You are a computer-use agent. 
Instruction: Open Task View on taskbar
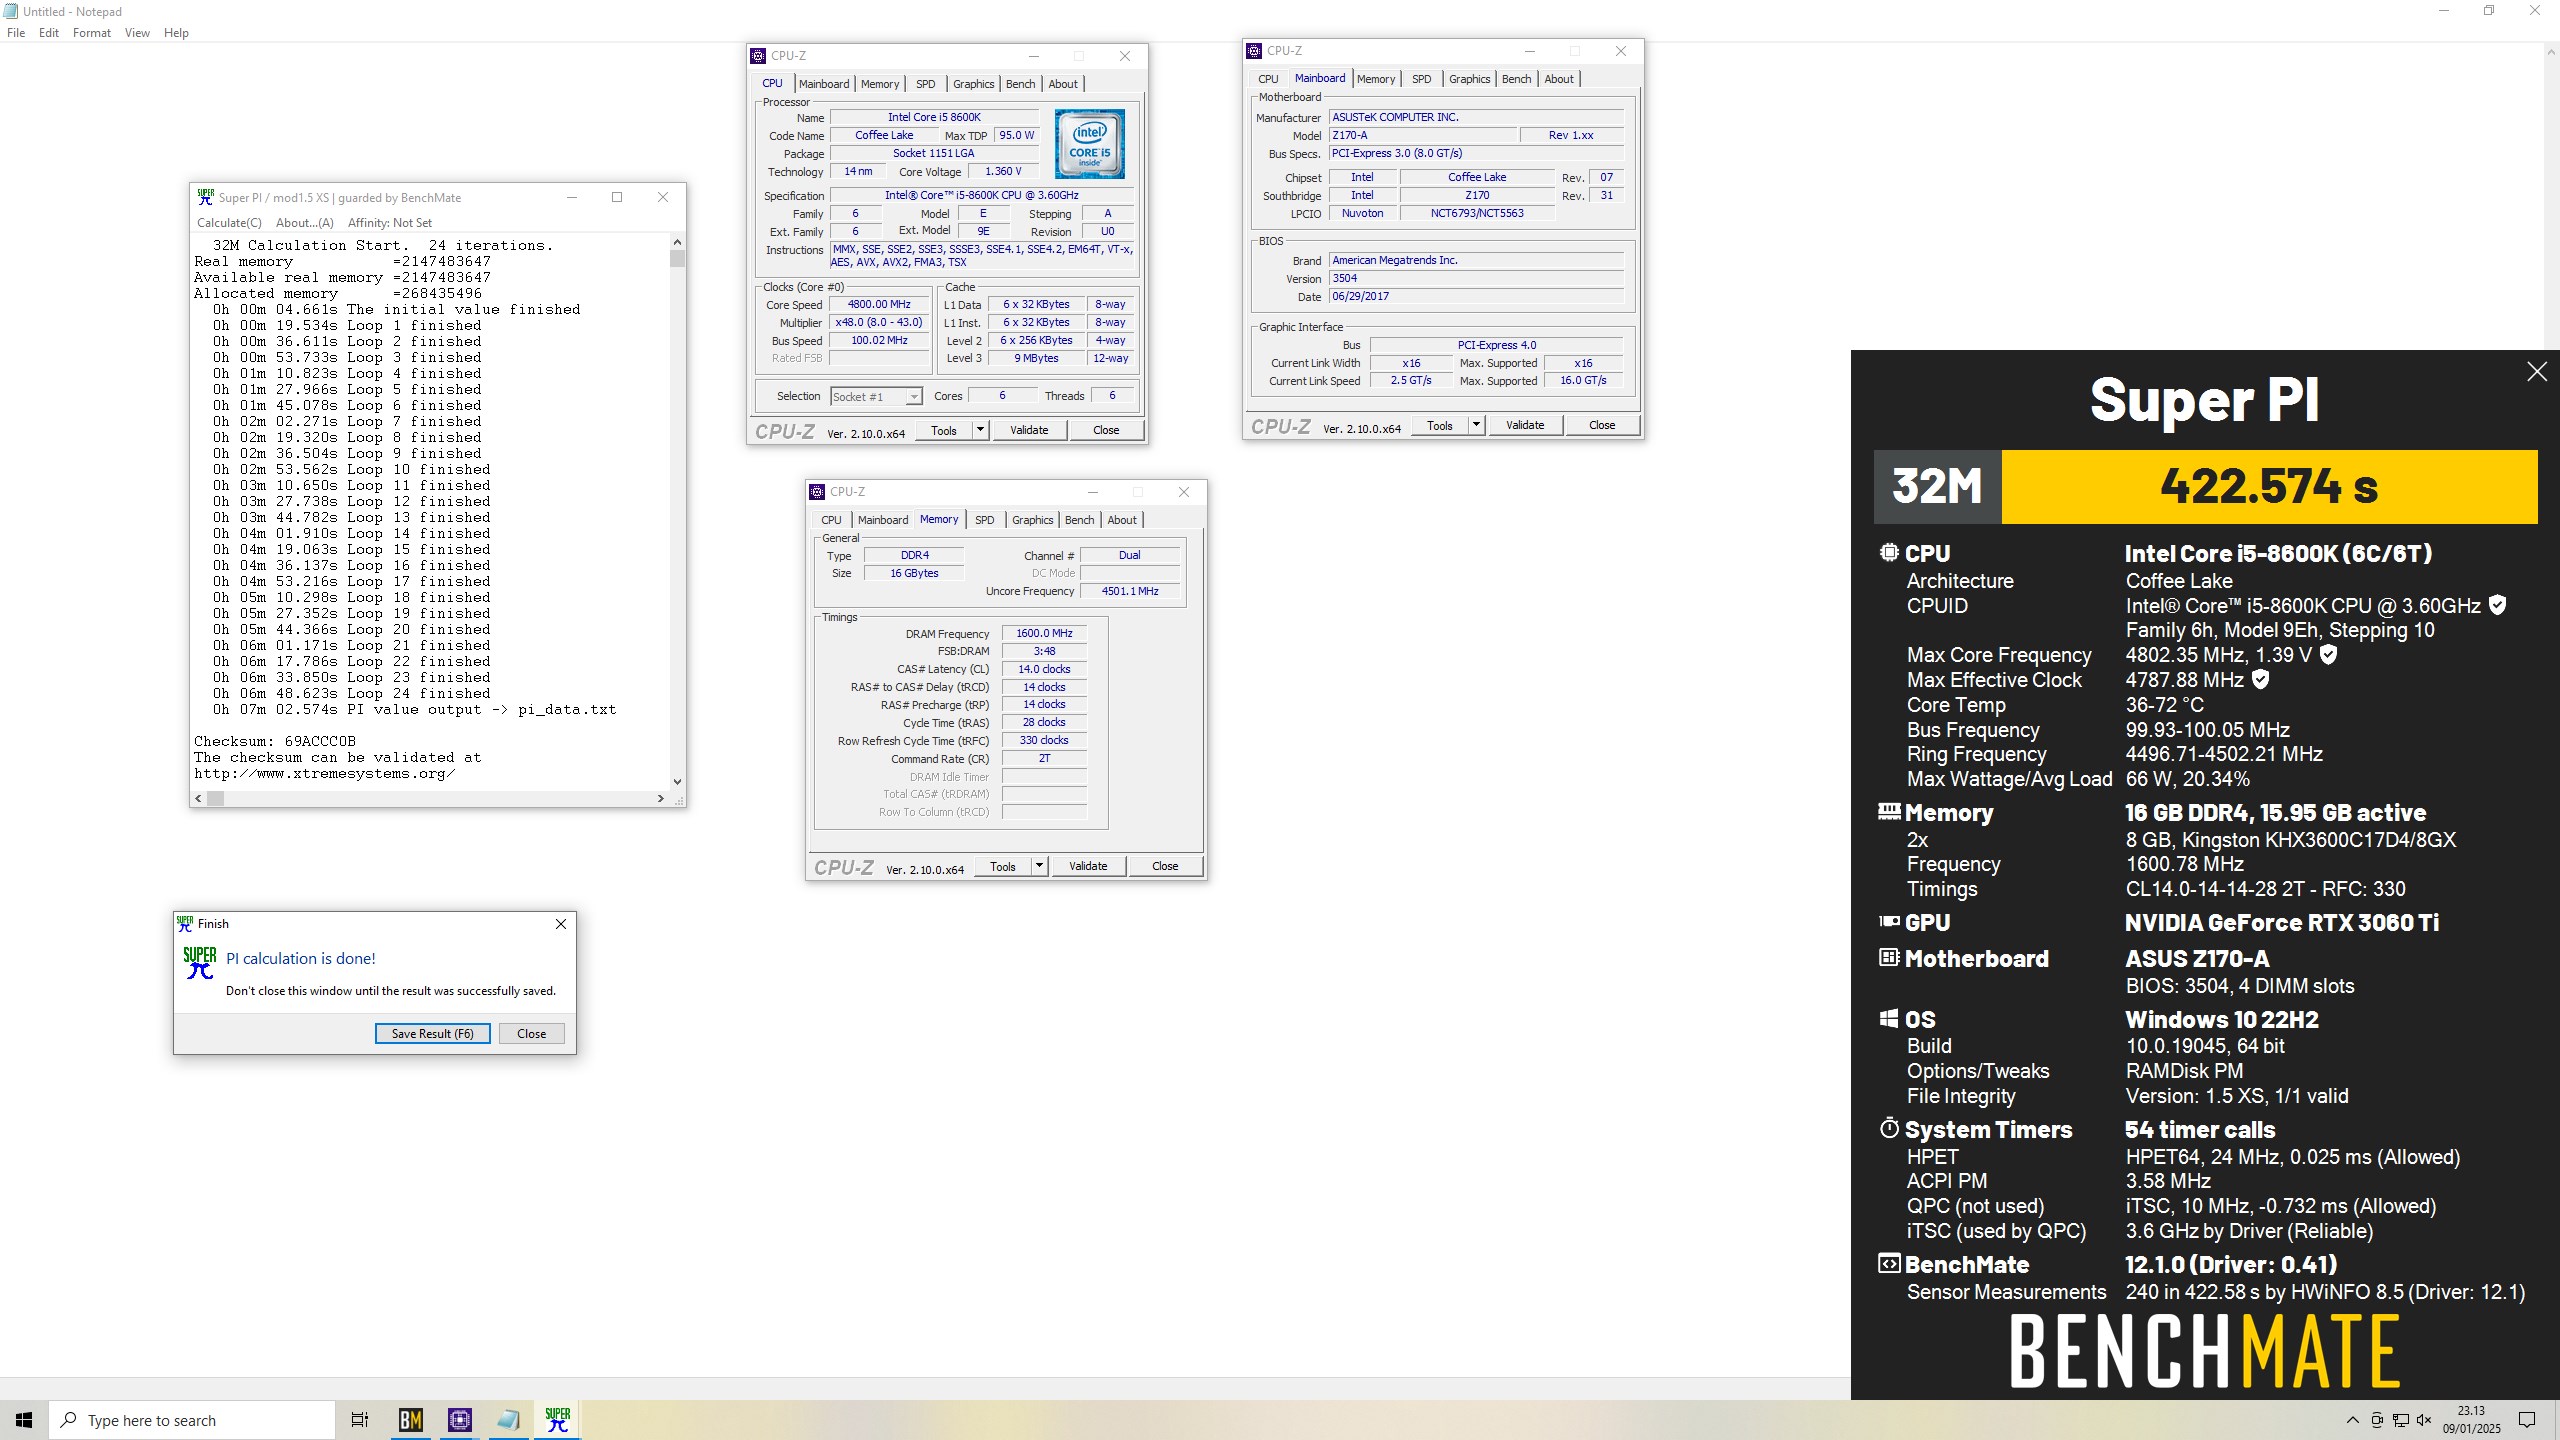(360, 1420)
